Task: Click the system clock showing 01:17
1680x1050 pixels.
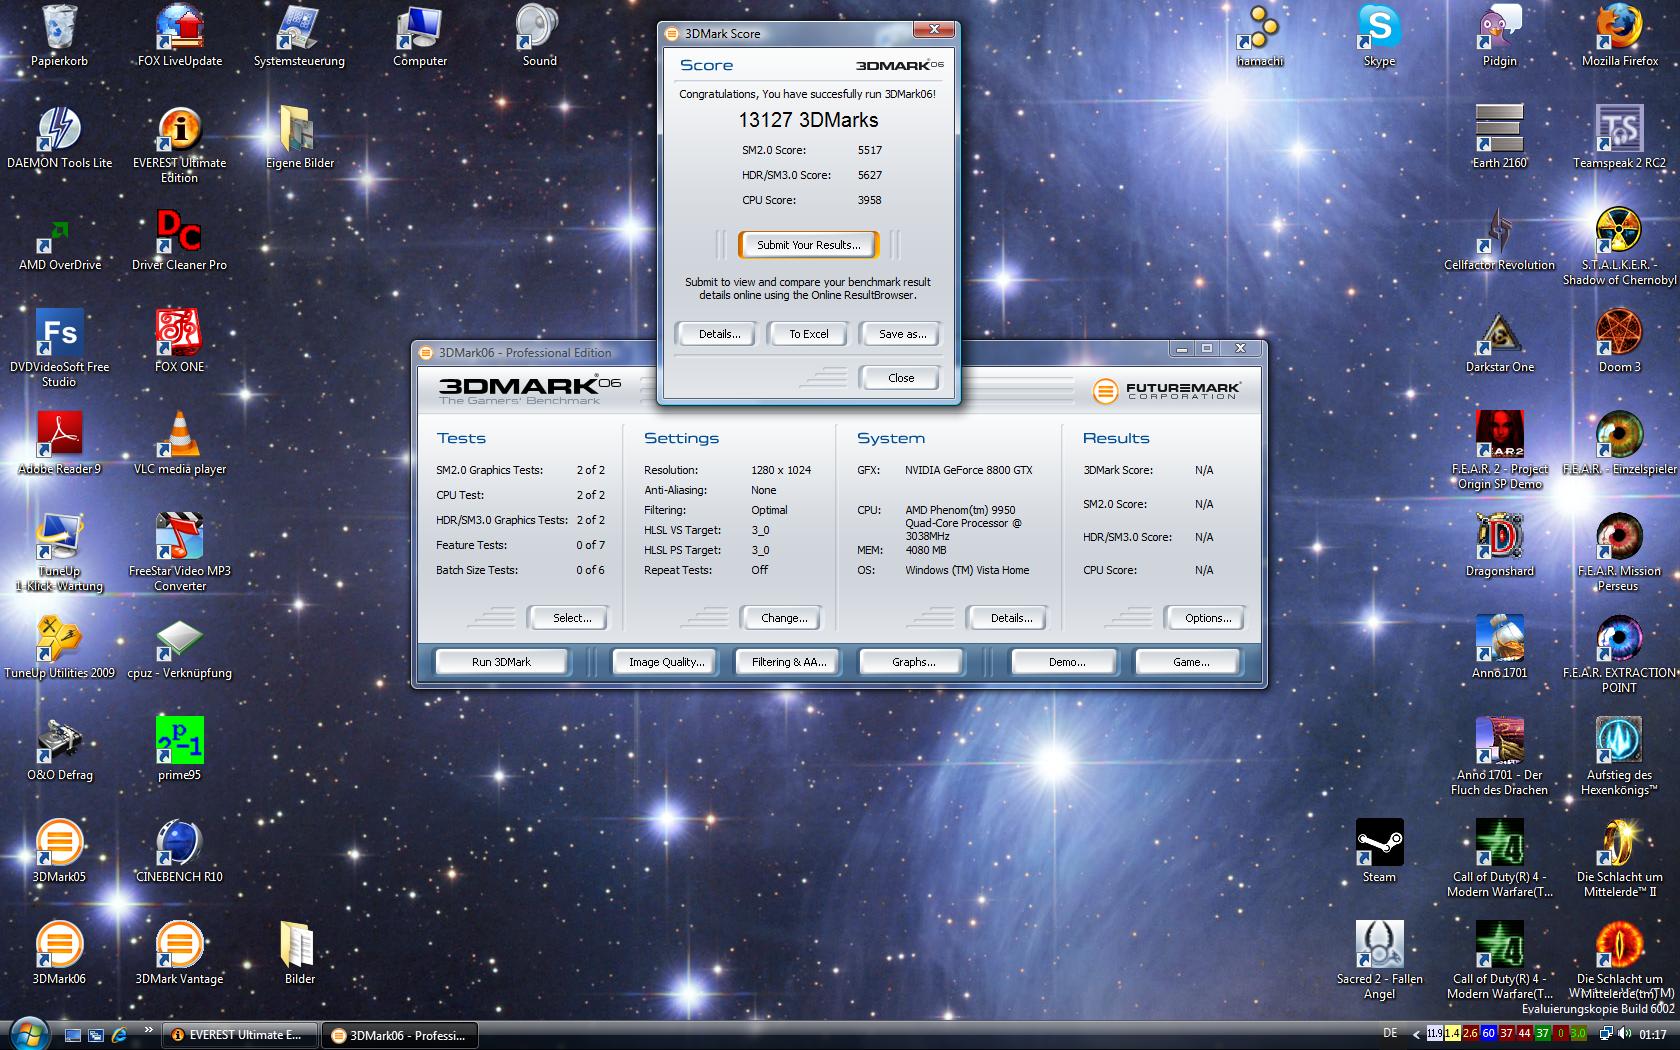Action: tap(1652, 1035)
